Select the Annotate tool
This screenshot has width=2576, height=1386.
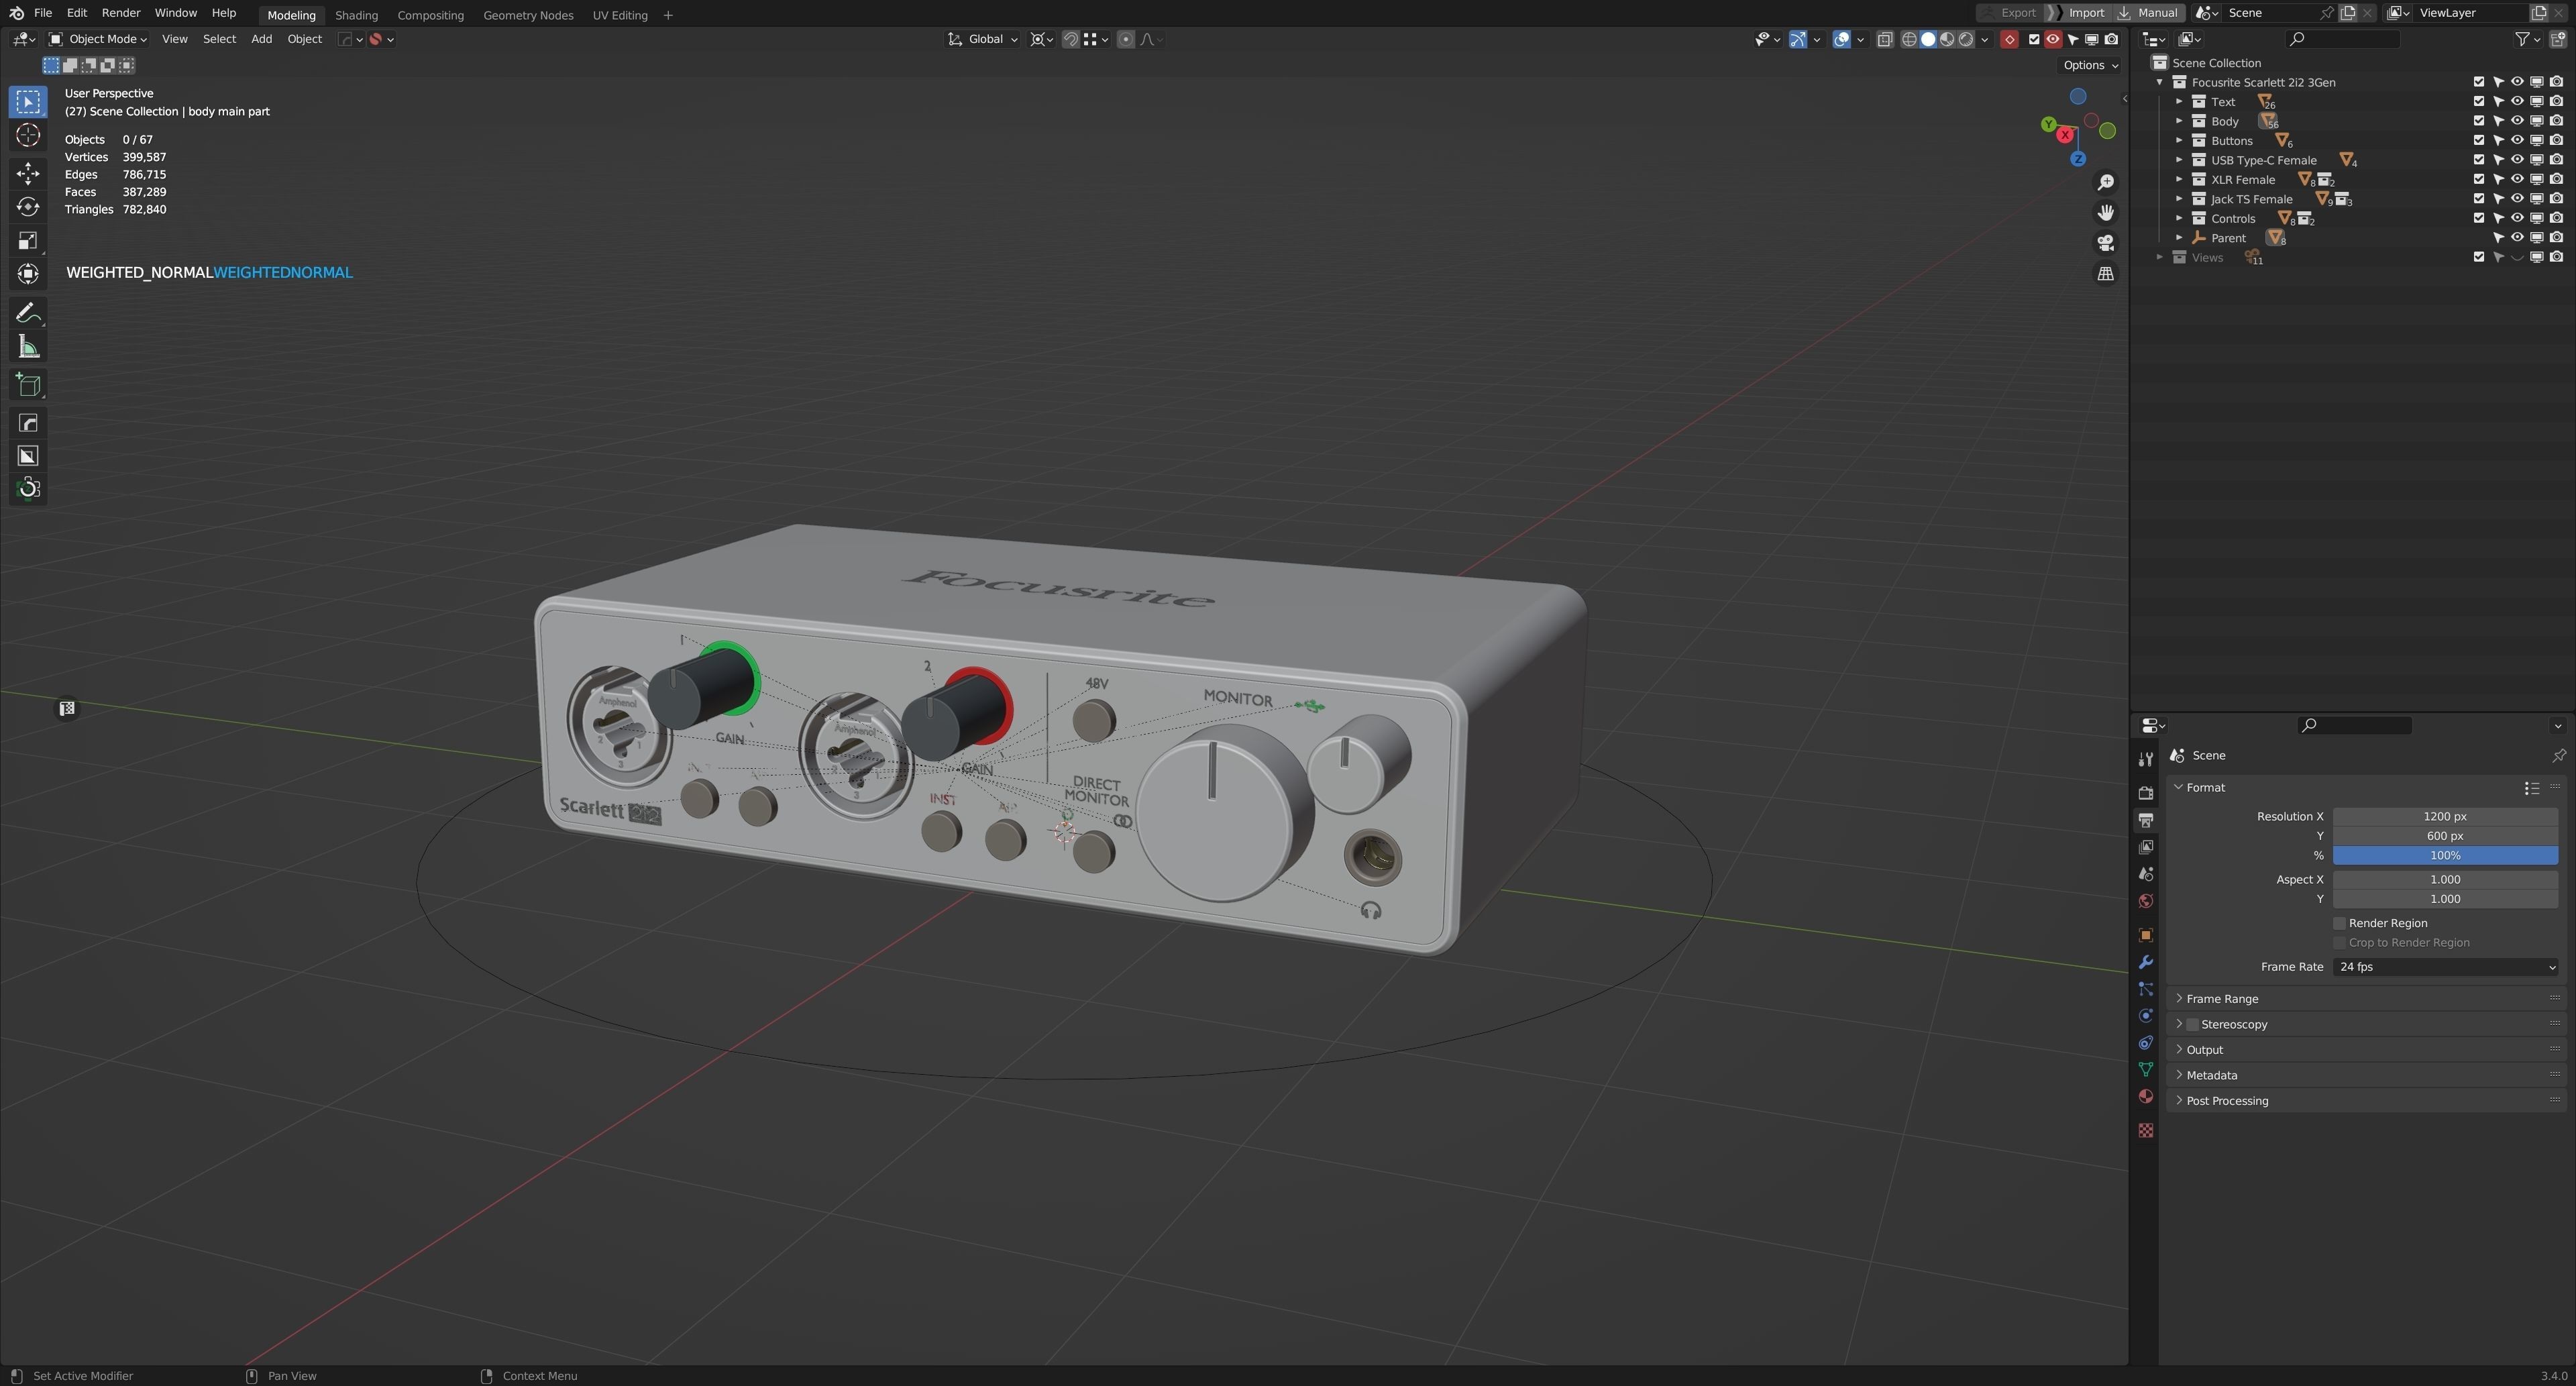[28, 314]
